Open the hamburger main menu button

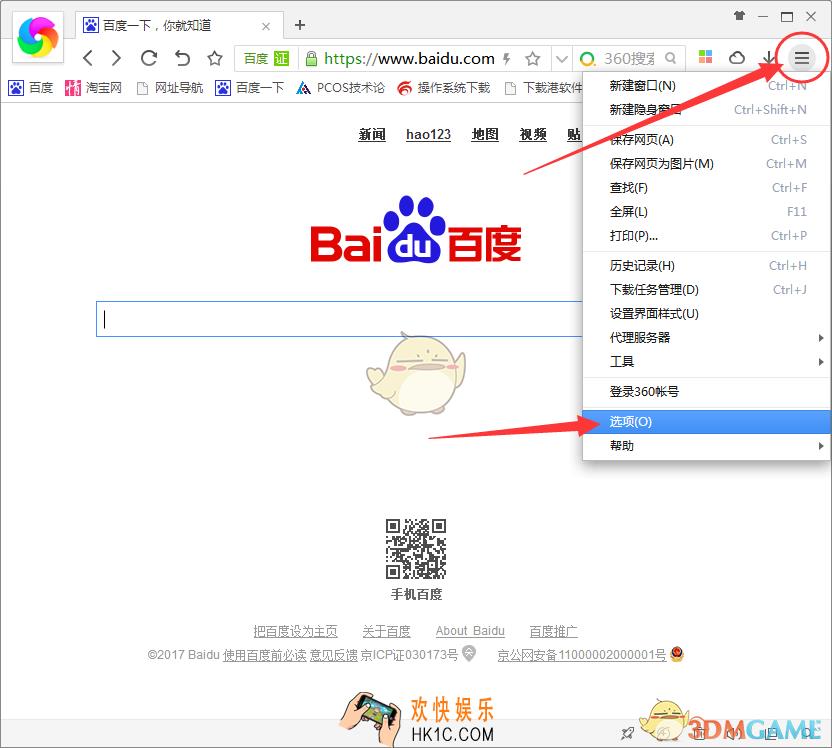pos(801,57)
